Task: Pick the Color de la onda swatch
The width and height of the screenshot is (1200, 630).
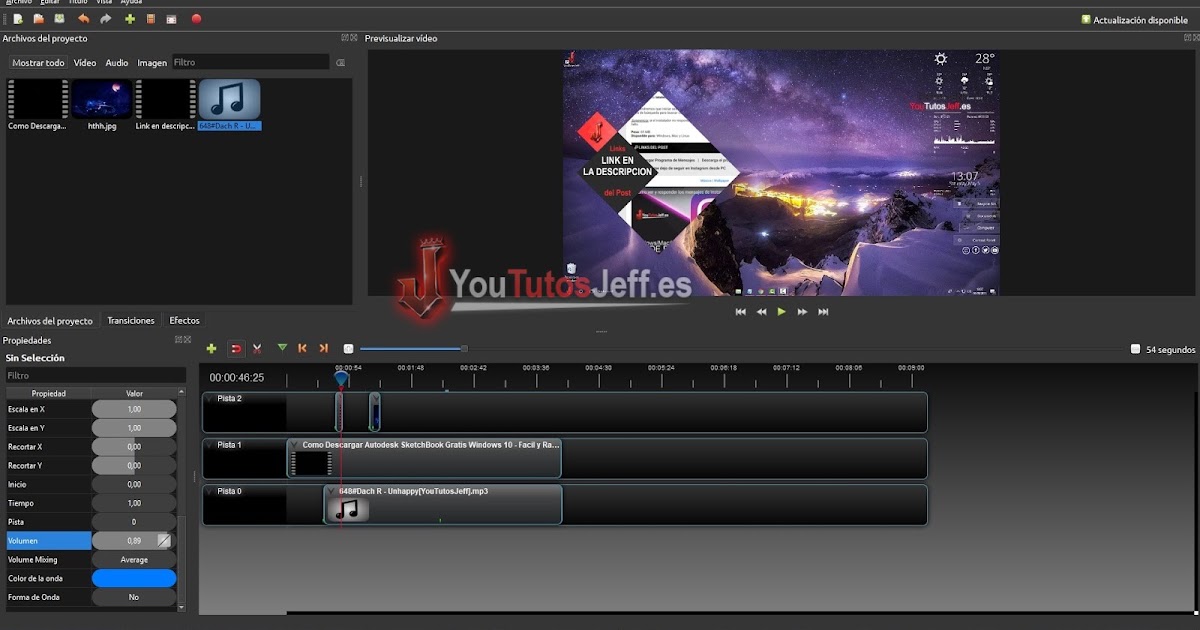Action: pos(134,579)
